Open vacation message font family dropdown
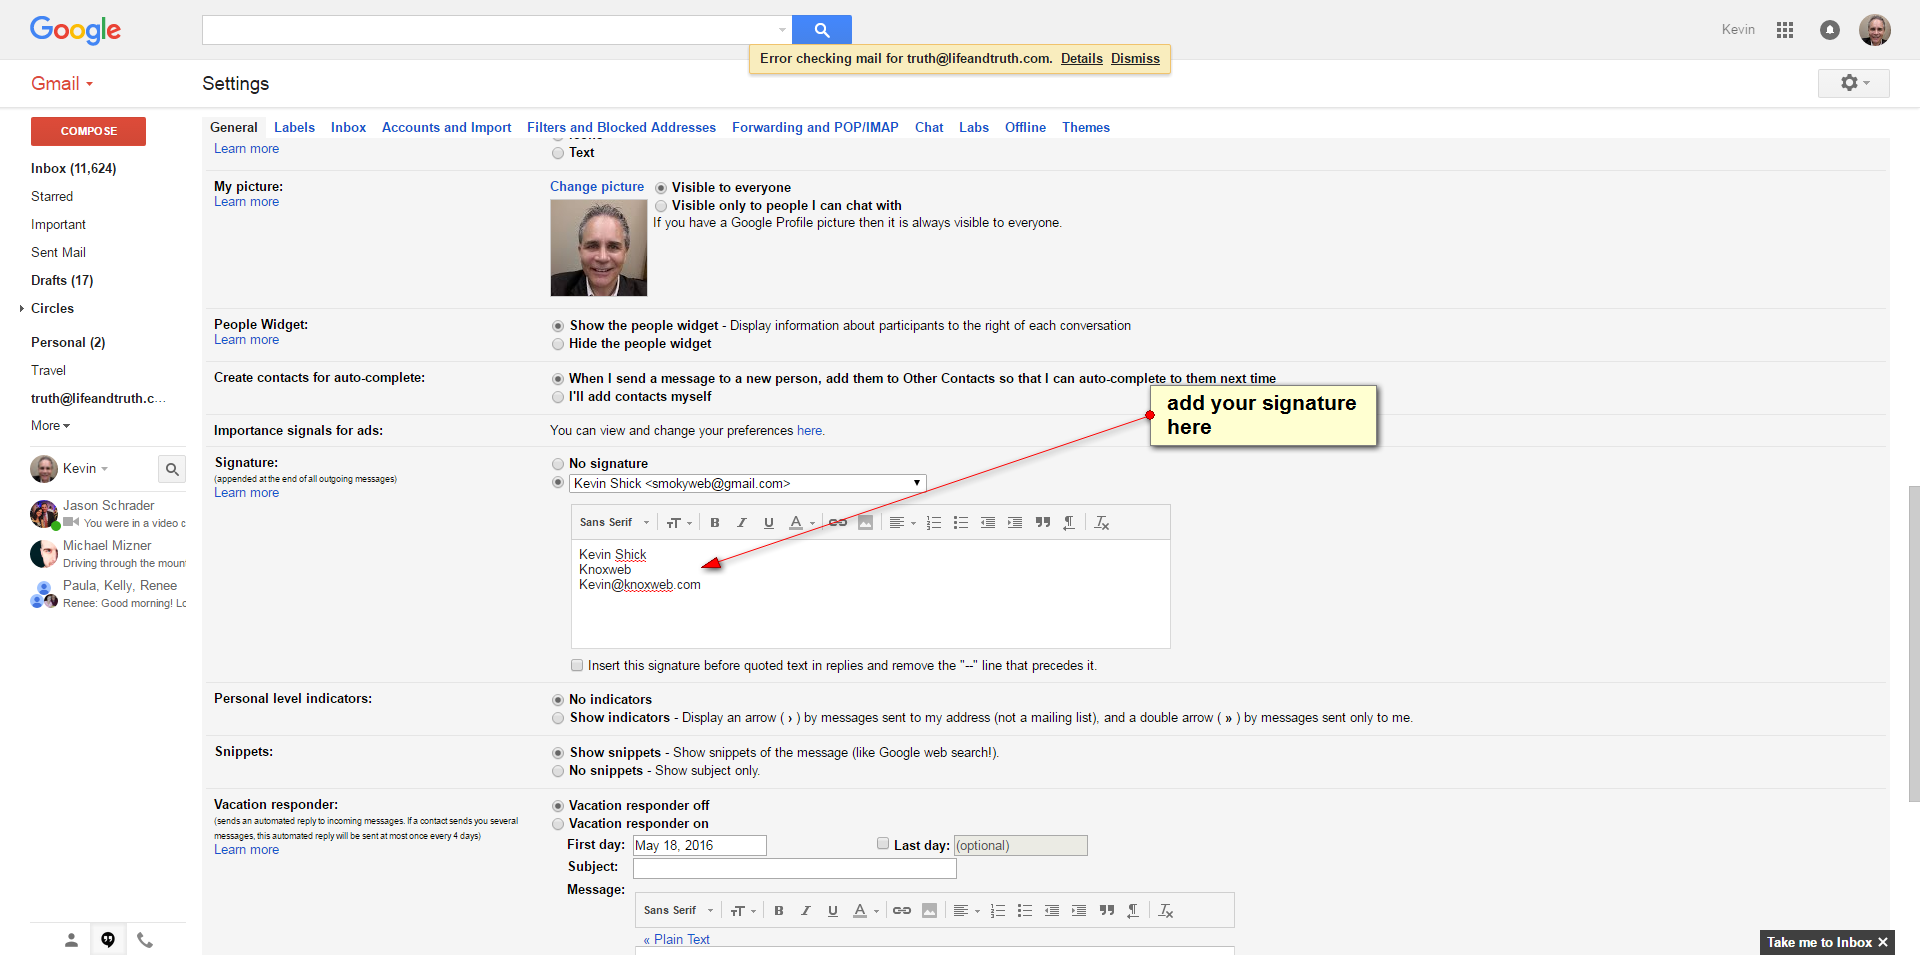The width and height of the screenshot is (1920, 955). [678, 910]
